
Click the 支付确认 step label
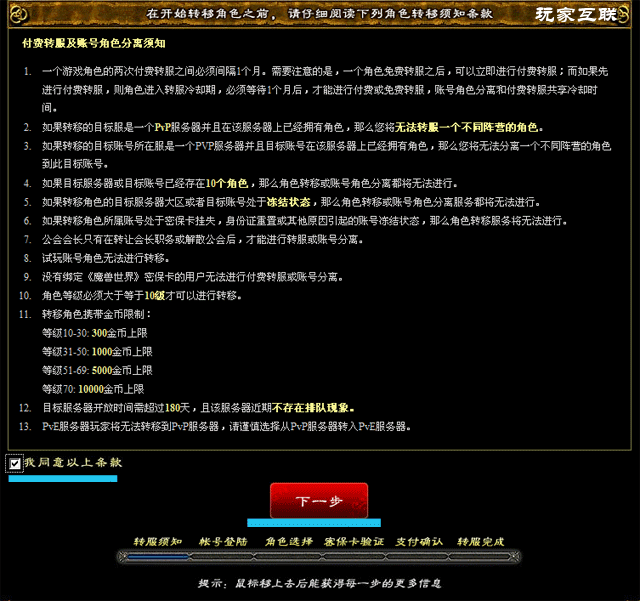(x=419, y=541)
